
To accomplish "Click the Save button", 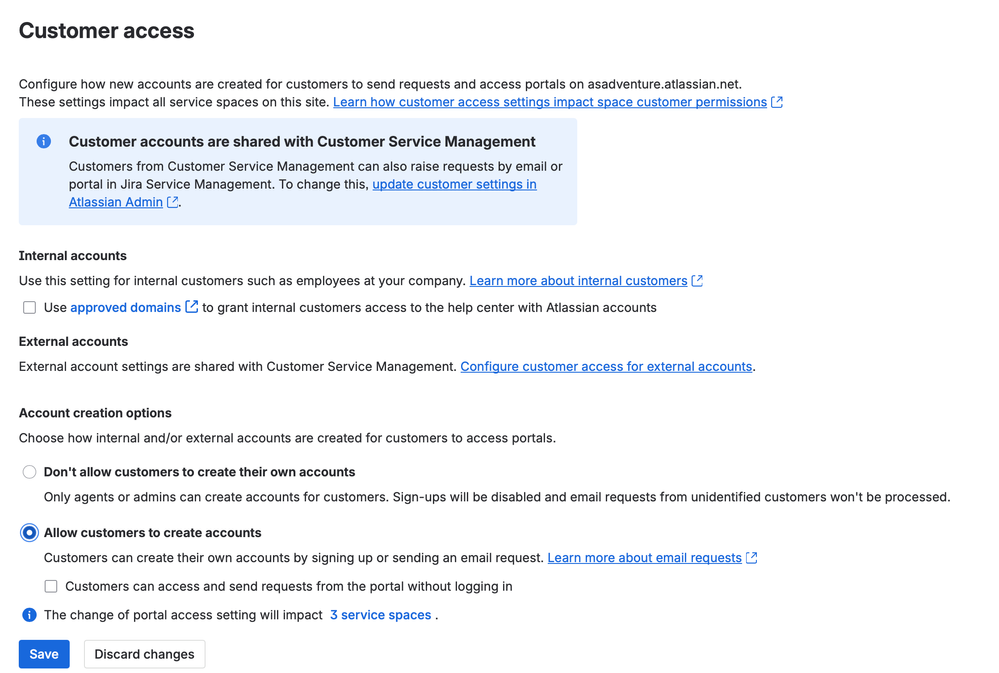I will [44, 654].
